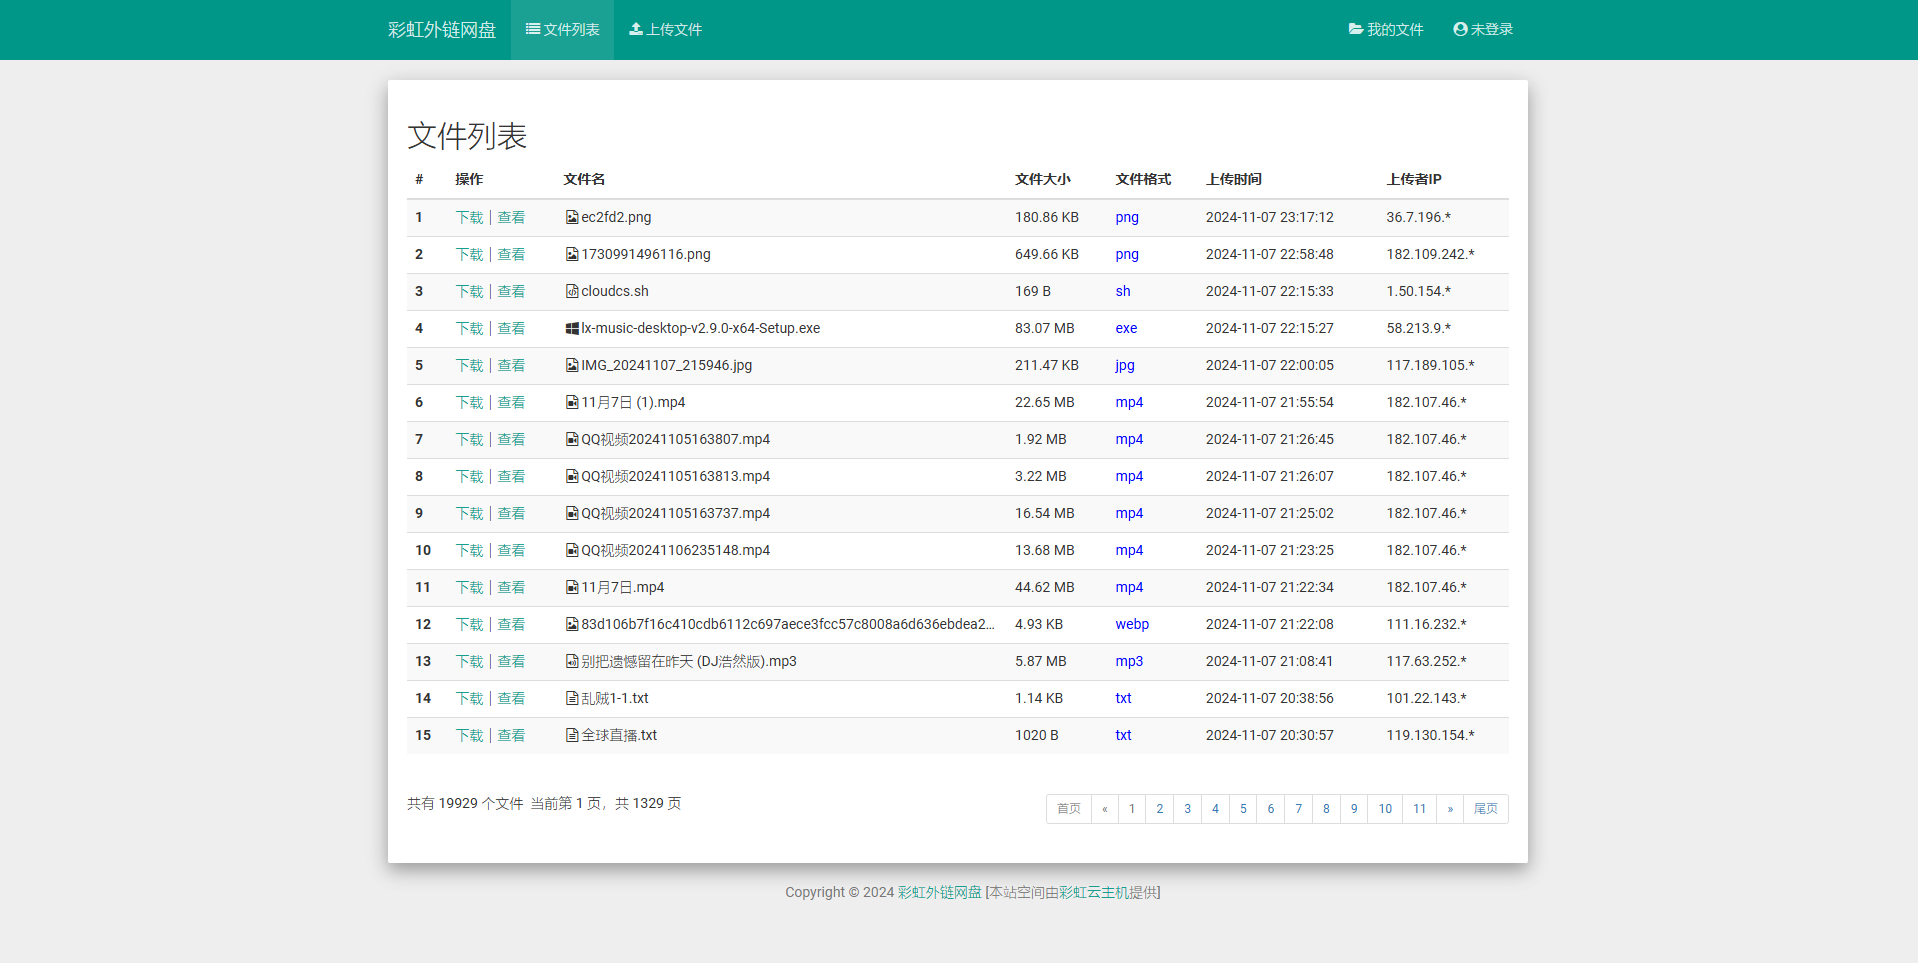Click the upload time 2024-11-07 22:15:27

coord(1270,328)
